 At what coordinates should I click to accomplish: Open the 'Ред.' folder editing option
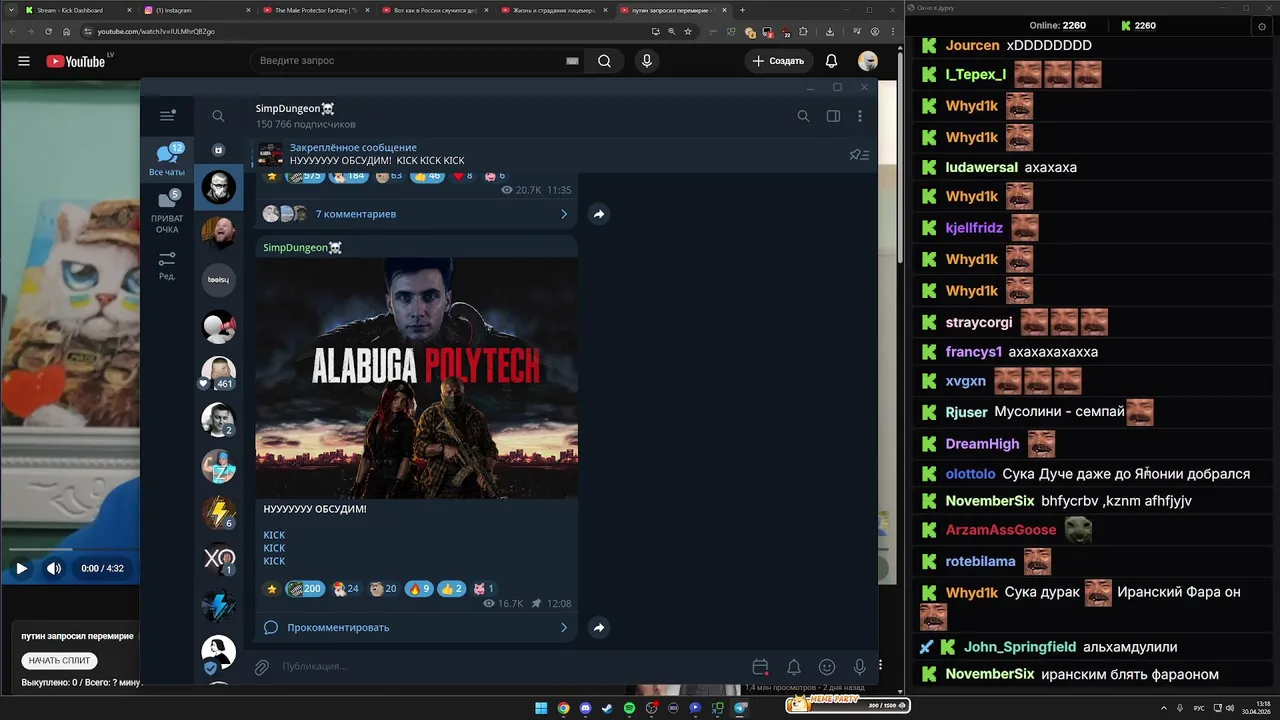coord(167,265)
